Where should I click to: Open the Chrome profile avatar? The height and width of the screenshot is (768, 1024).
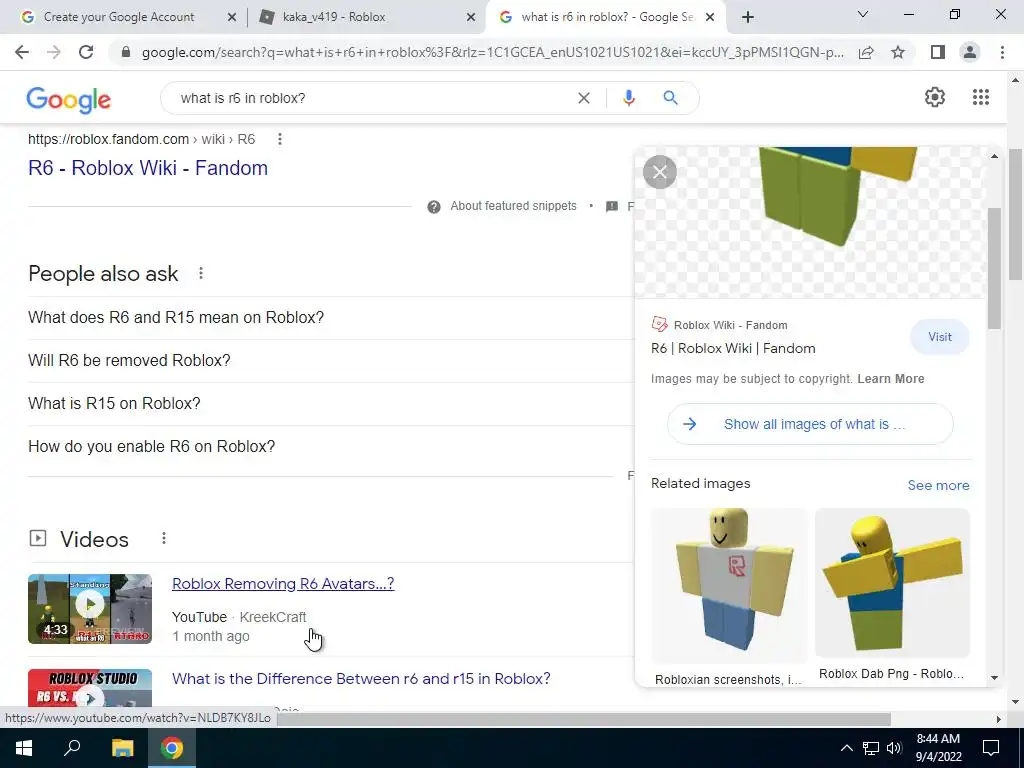pos(970,52)
